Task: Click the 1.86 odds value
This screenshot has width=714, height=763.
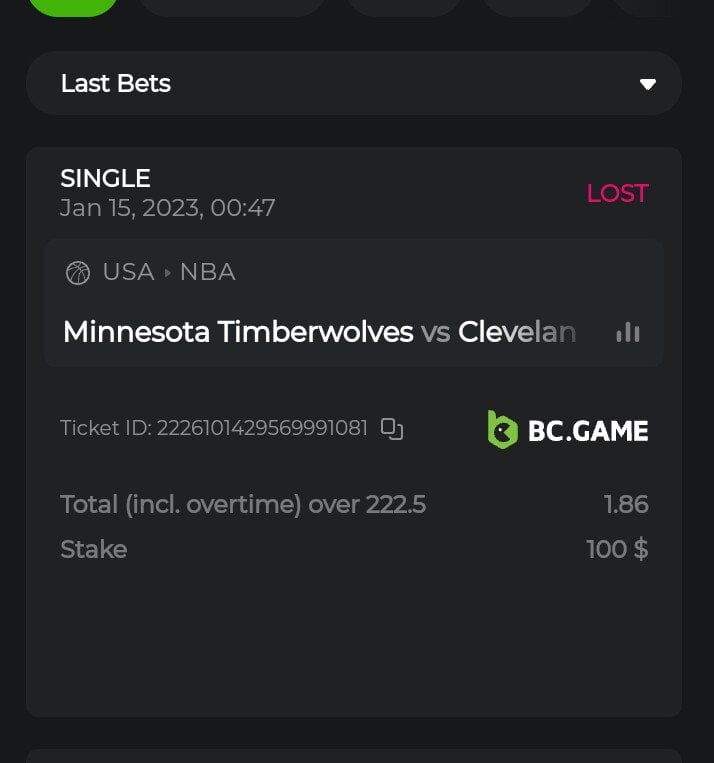Action: tap(626, 505)
